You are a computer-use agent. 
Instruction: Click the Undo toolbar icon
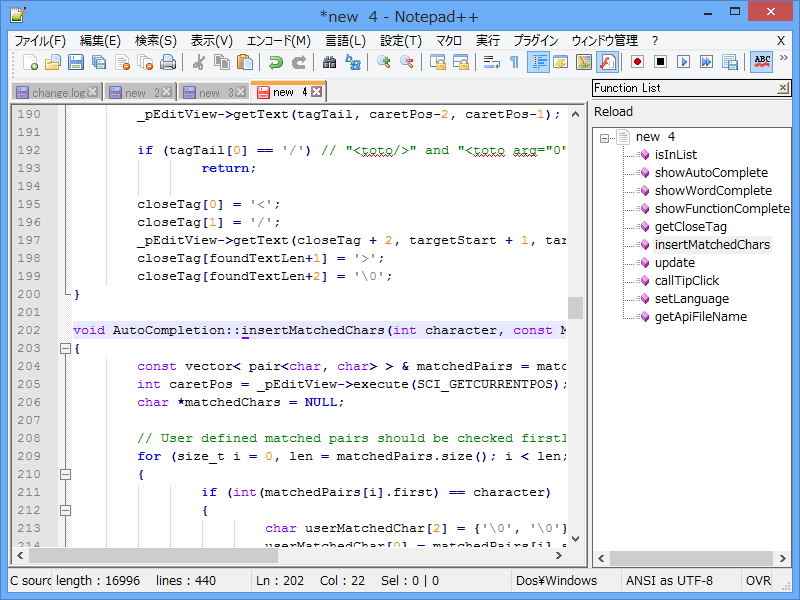tap(275, 62)
